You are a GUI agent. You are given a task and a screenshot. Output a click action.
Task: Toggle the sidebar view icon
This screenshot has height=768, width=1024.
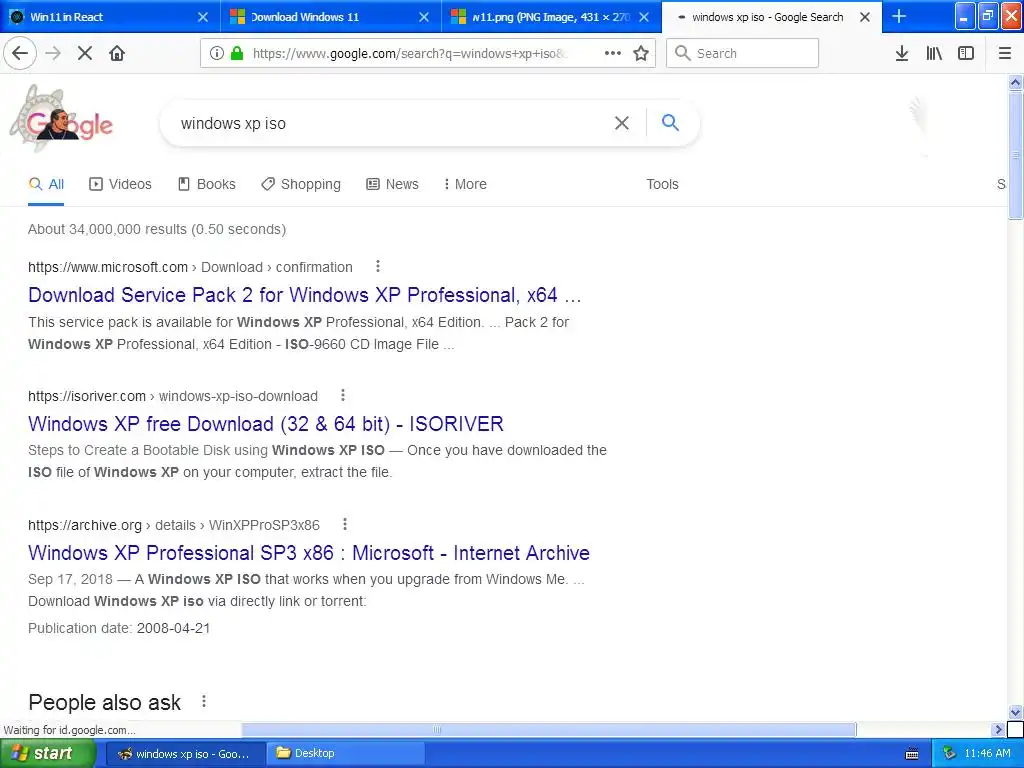click(x=966, y=54)
